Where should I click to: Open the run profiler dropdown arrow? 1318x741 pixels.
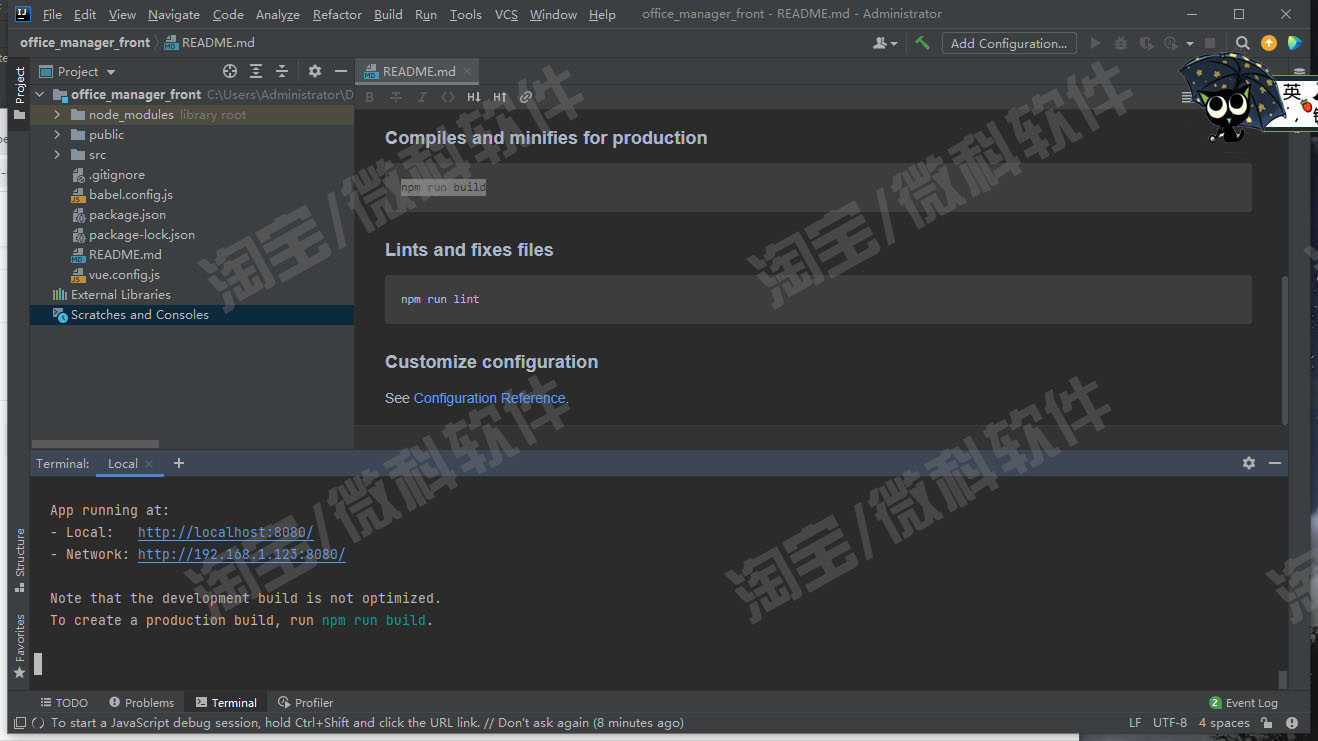tap(1190, 43)
